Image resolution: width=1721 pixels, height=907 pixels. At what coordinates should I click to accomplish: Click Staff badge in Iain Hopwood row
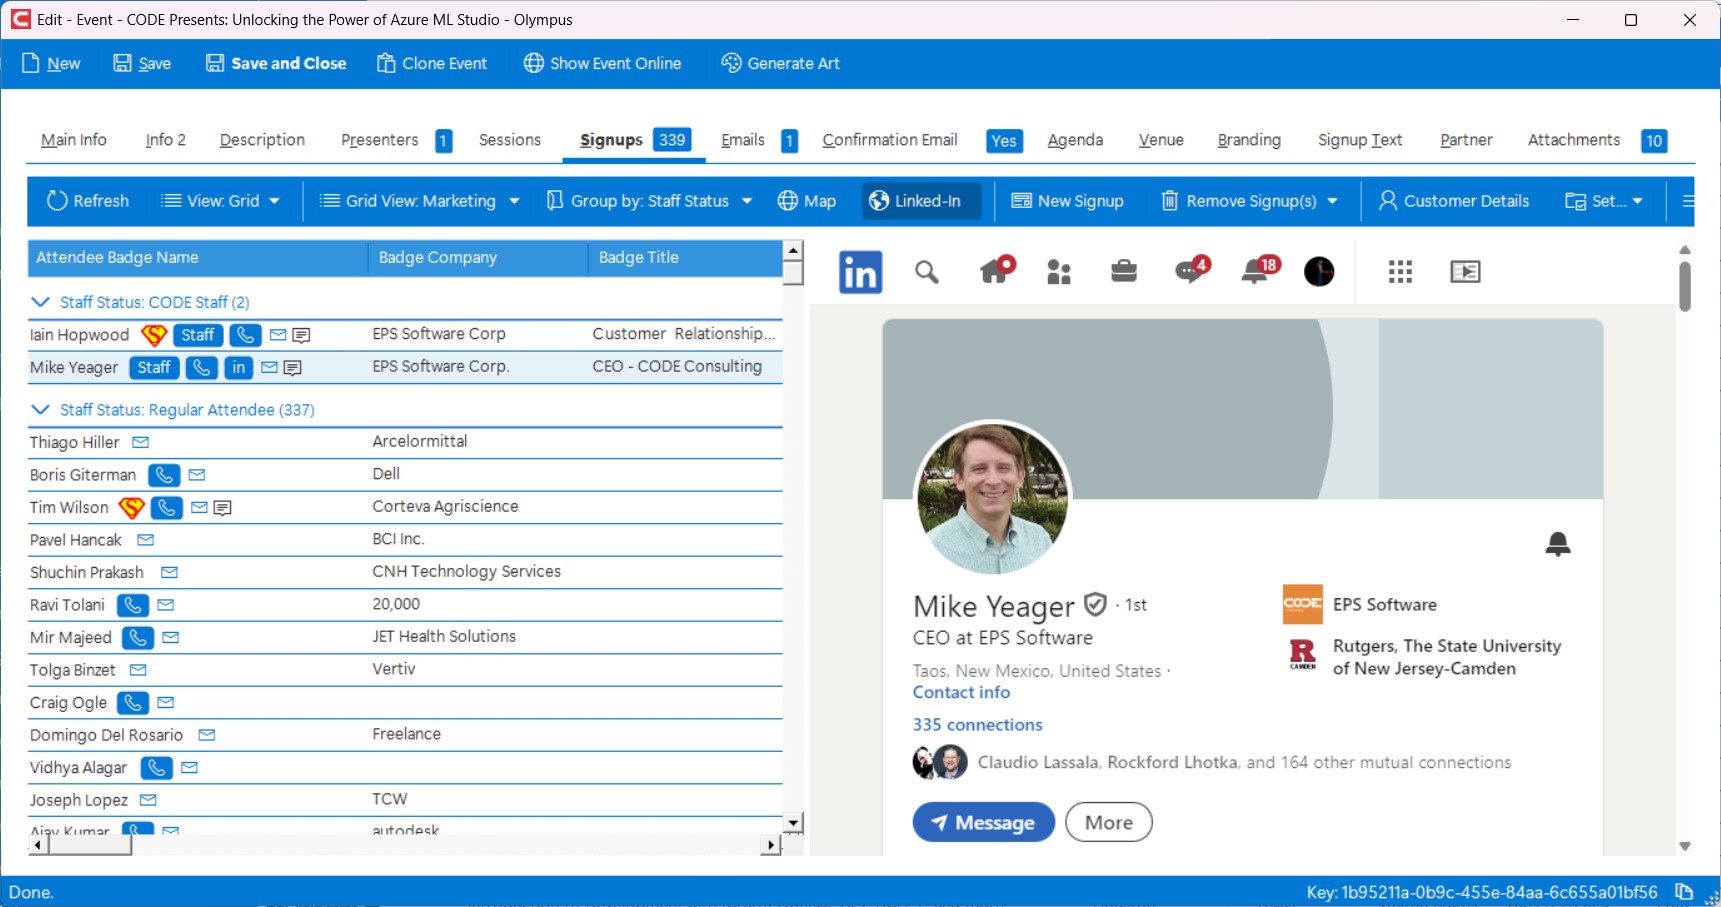click(x=197, y=335)
